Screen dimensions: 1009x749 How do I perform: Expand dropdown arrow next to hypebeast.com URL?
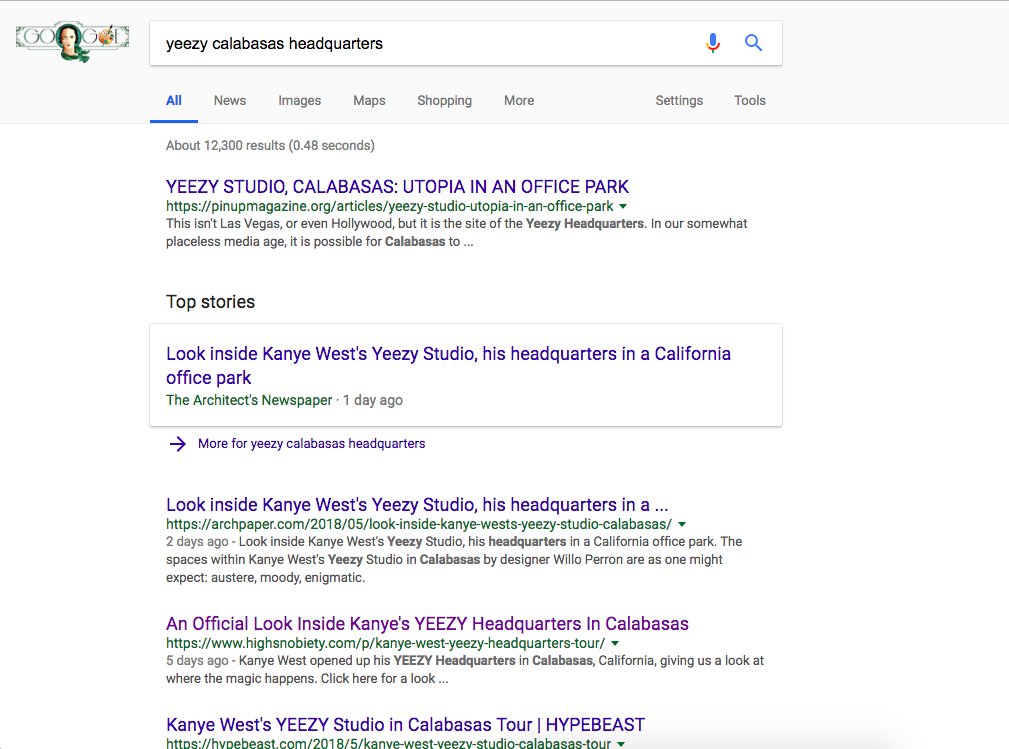click(620, 744)
